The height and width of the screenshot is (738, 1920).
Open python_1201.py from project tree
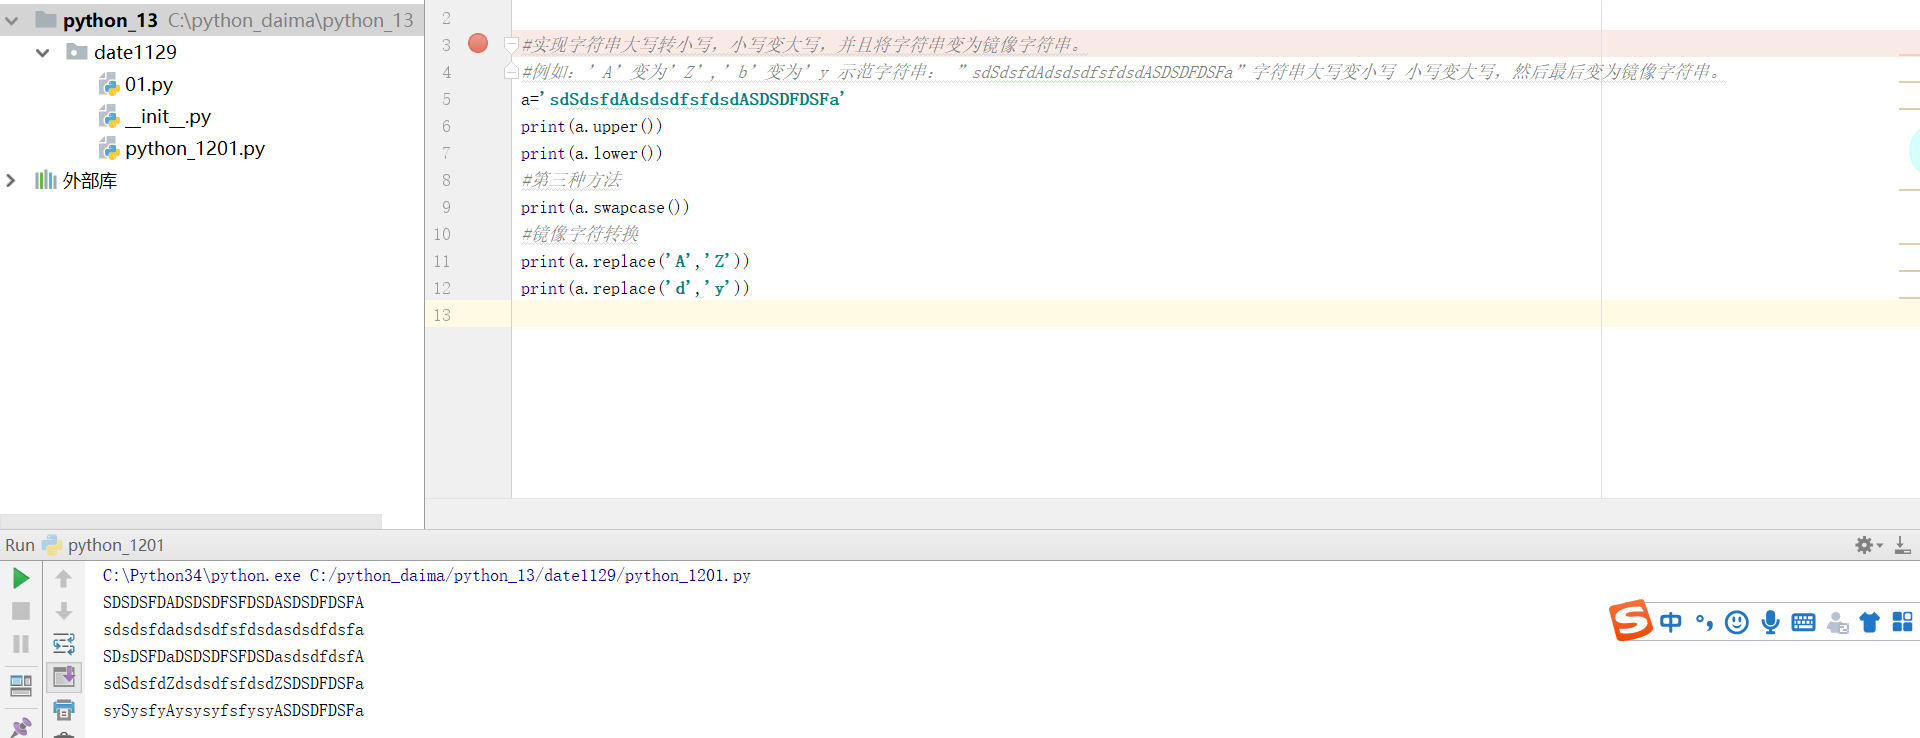pyautogui.click(x=194, y=148)
